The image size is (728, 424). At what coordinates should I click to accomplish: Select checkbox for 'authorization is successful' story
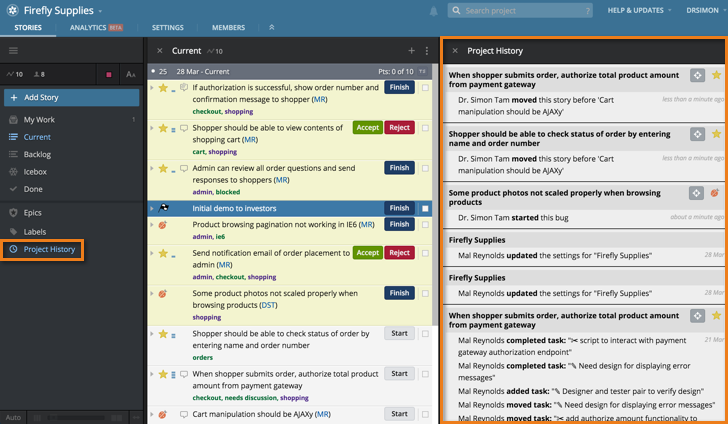(x=425, y=87)
